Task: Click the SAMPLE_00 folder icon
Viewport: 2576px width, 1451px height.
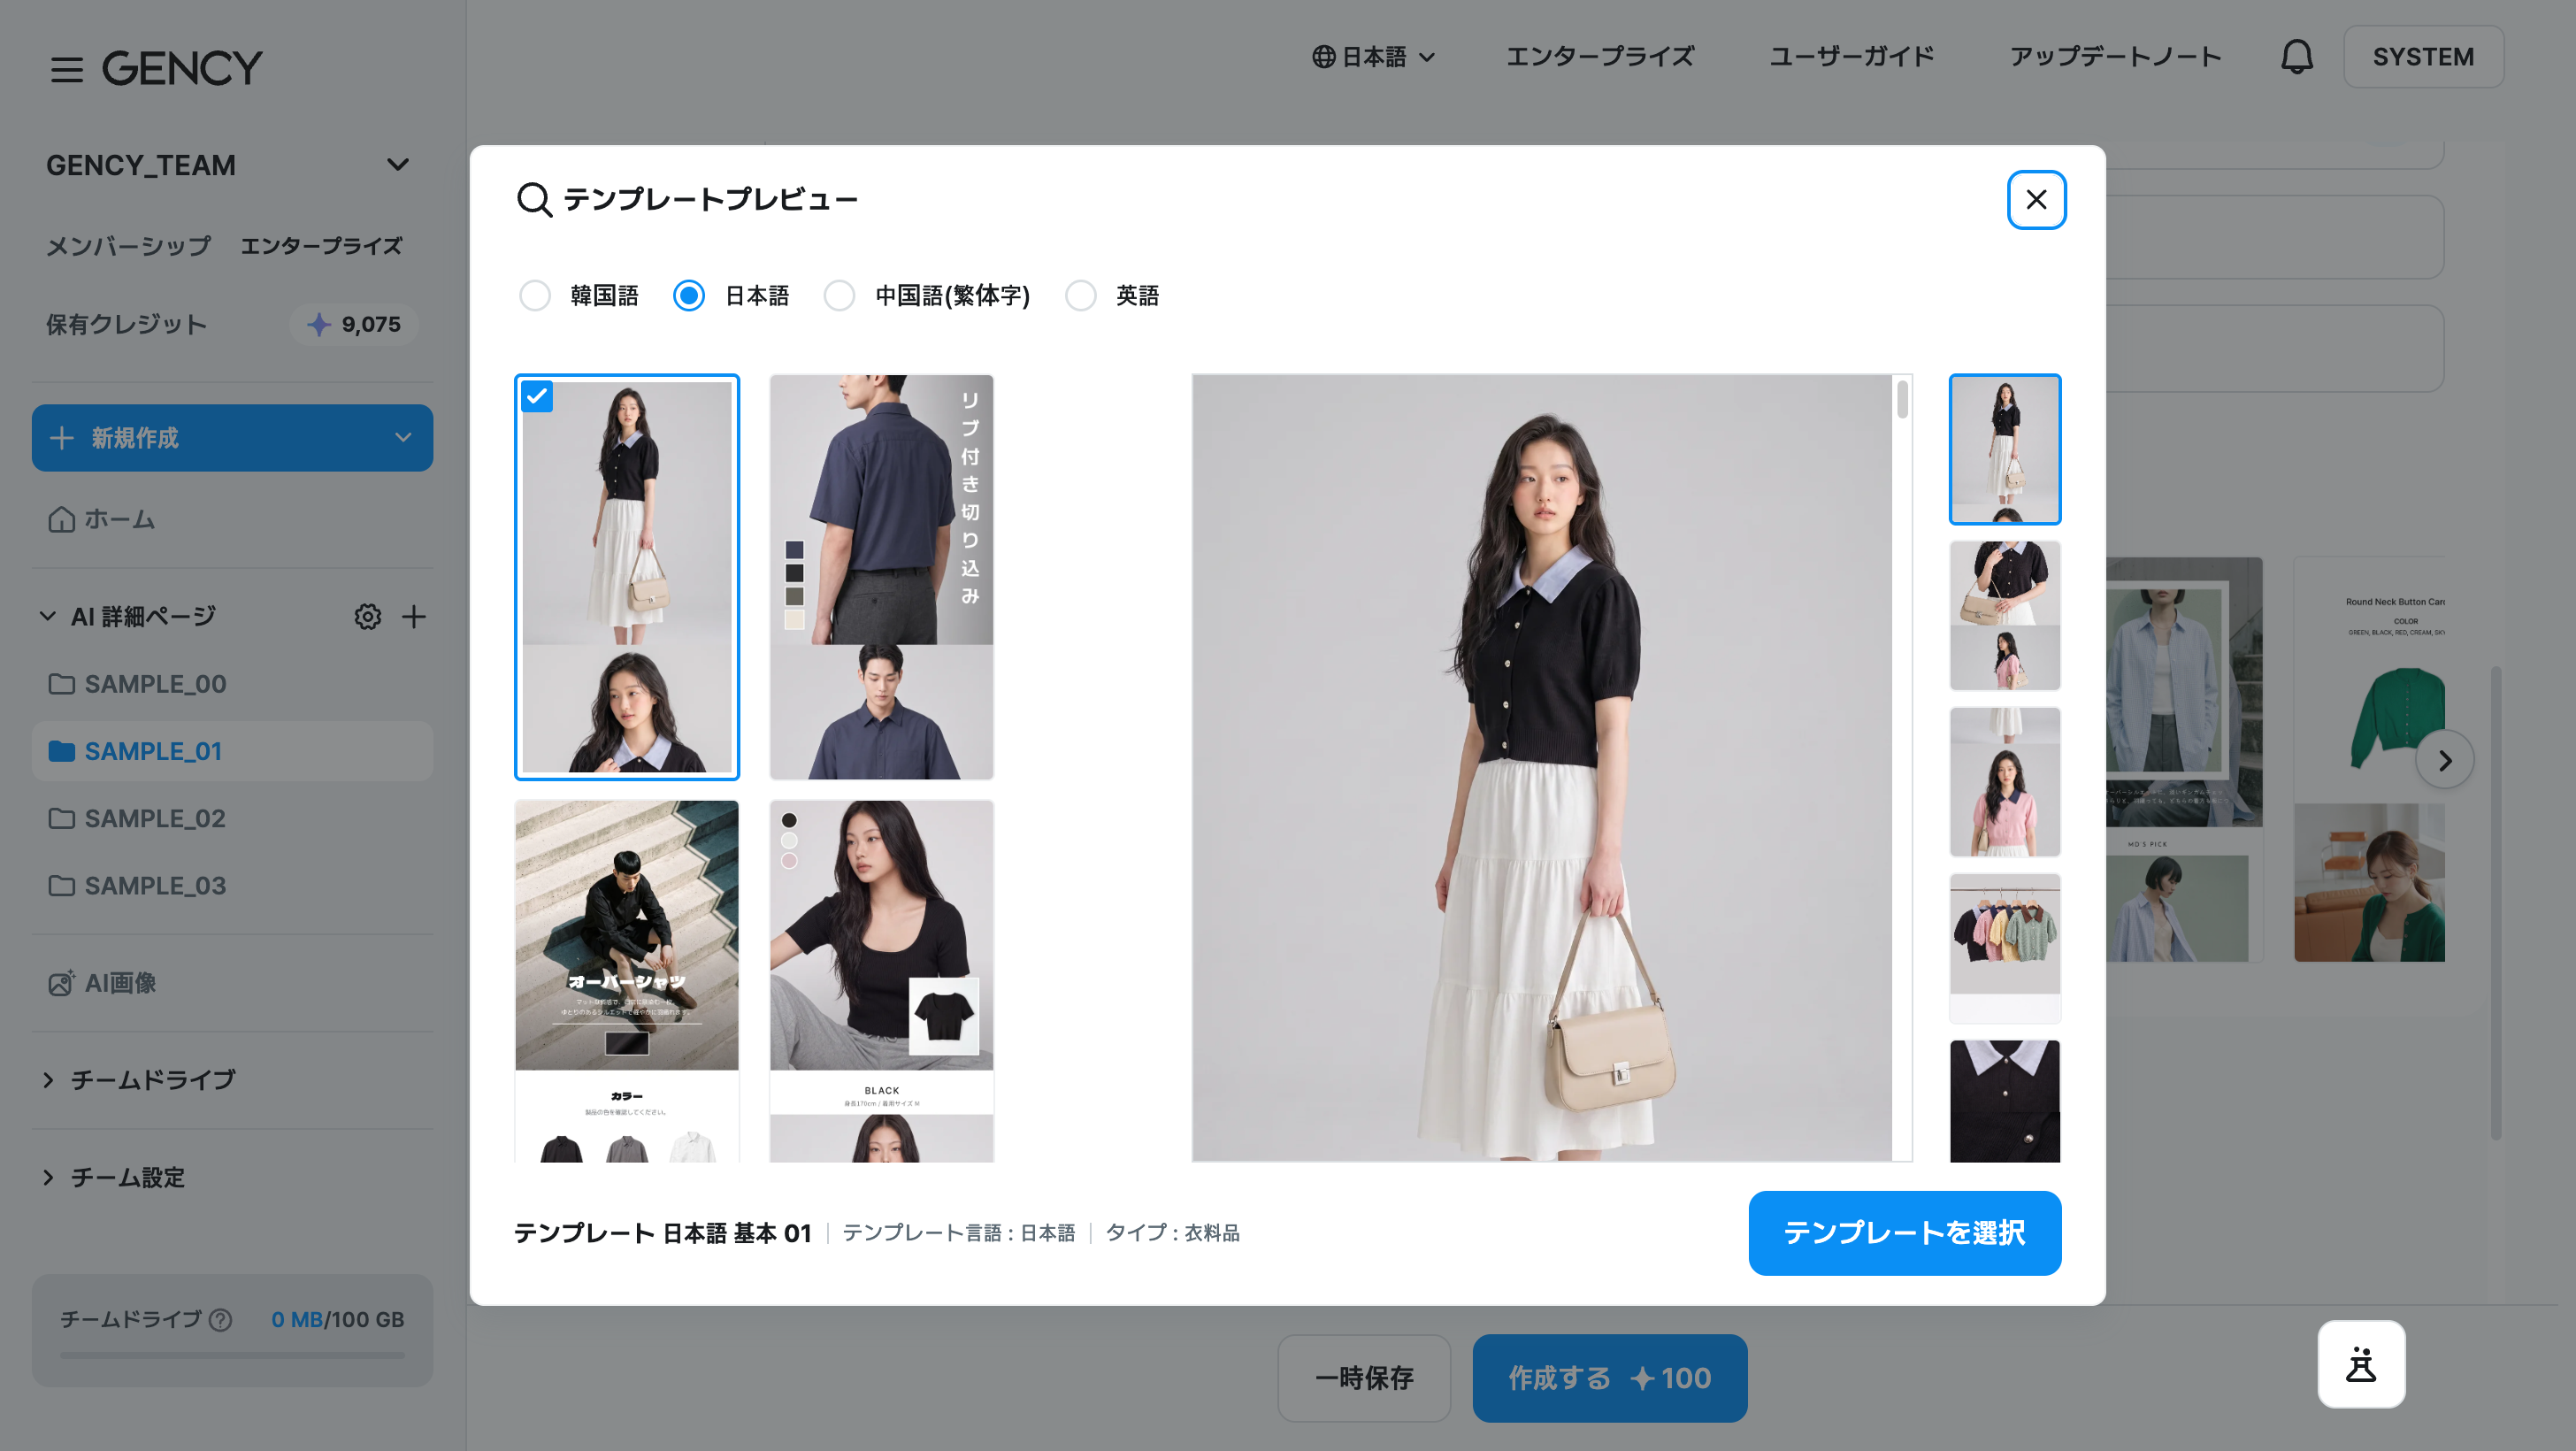Action: (x=61, y=684)
